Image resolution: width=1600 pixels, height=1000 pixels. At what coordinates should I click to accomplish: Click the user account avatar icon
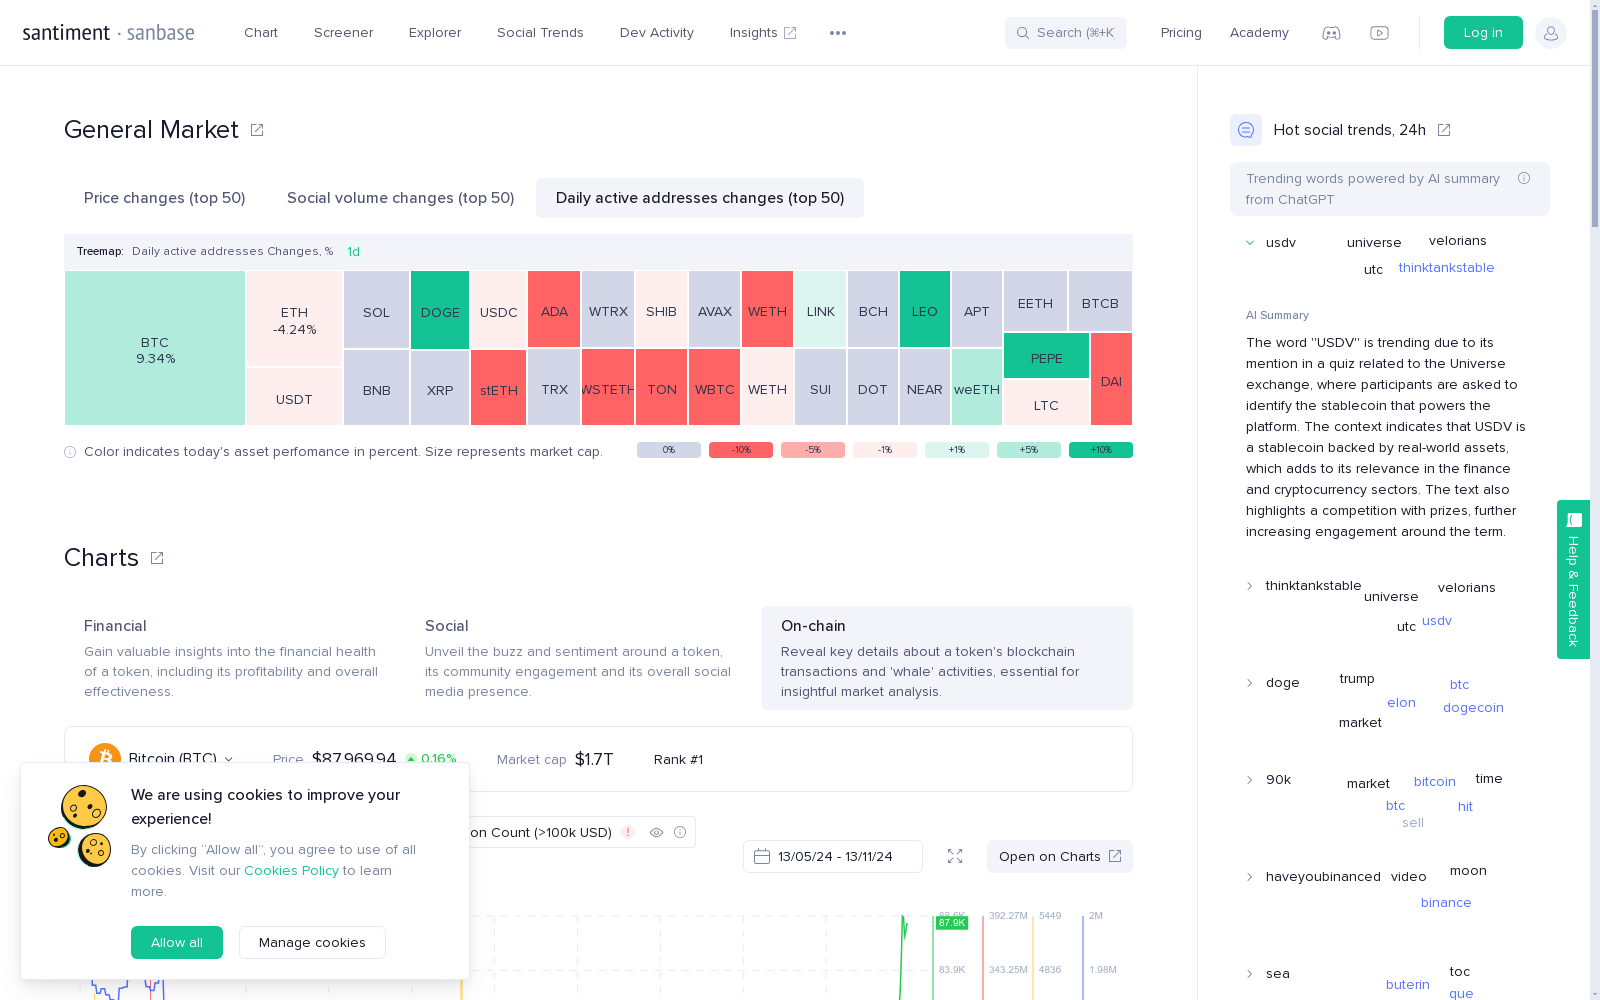tap(1551, 33)
